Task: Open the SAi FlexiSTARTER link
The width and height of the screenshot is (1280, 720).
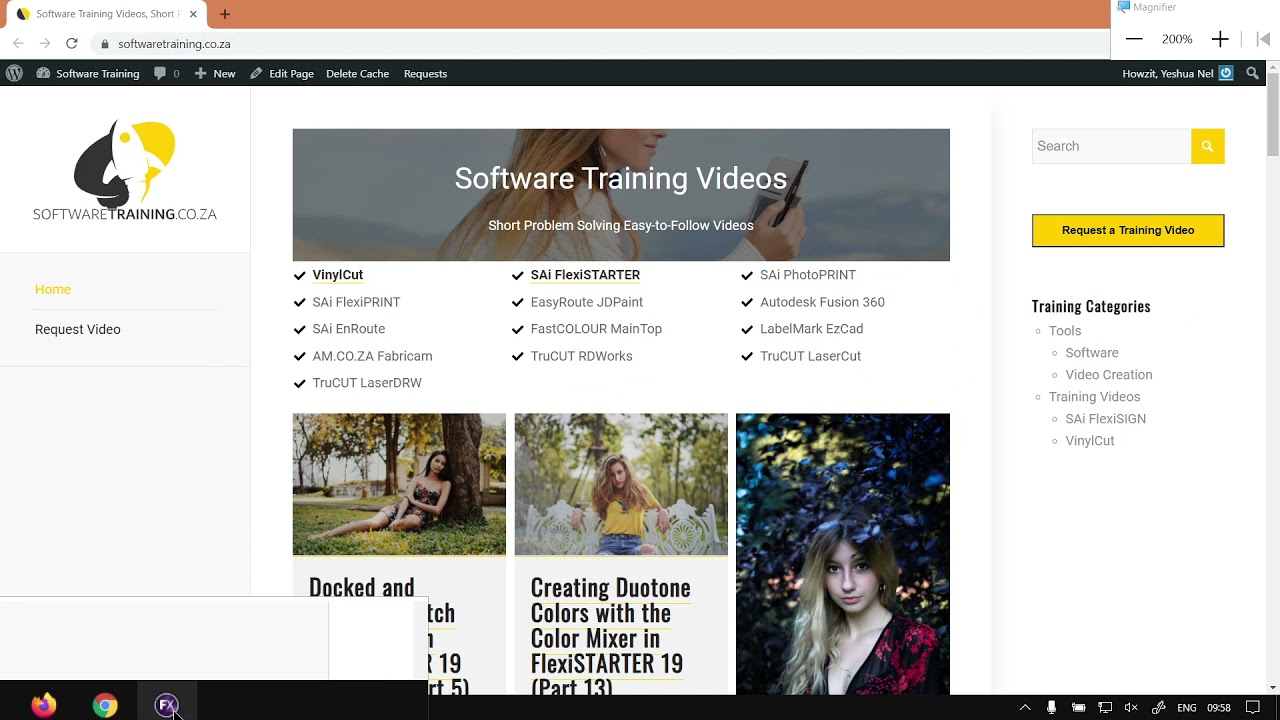Action: [x=585, y=275]
